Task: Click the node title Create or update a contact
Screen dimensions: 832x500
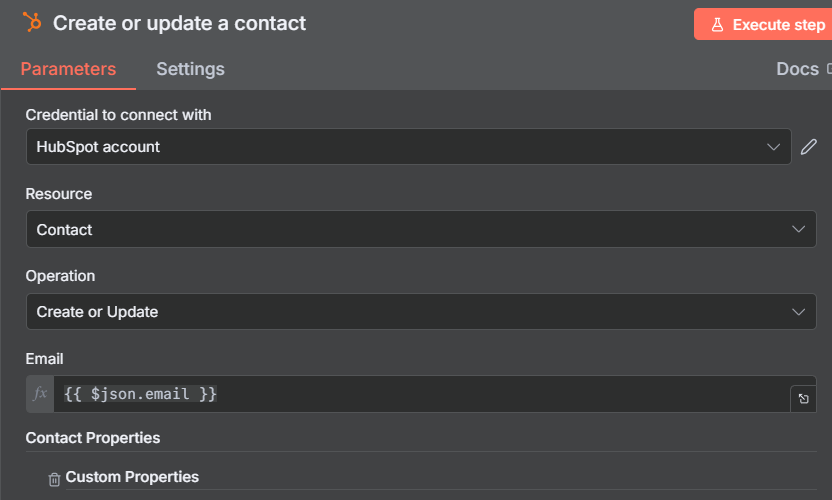Action: (179, 23)
